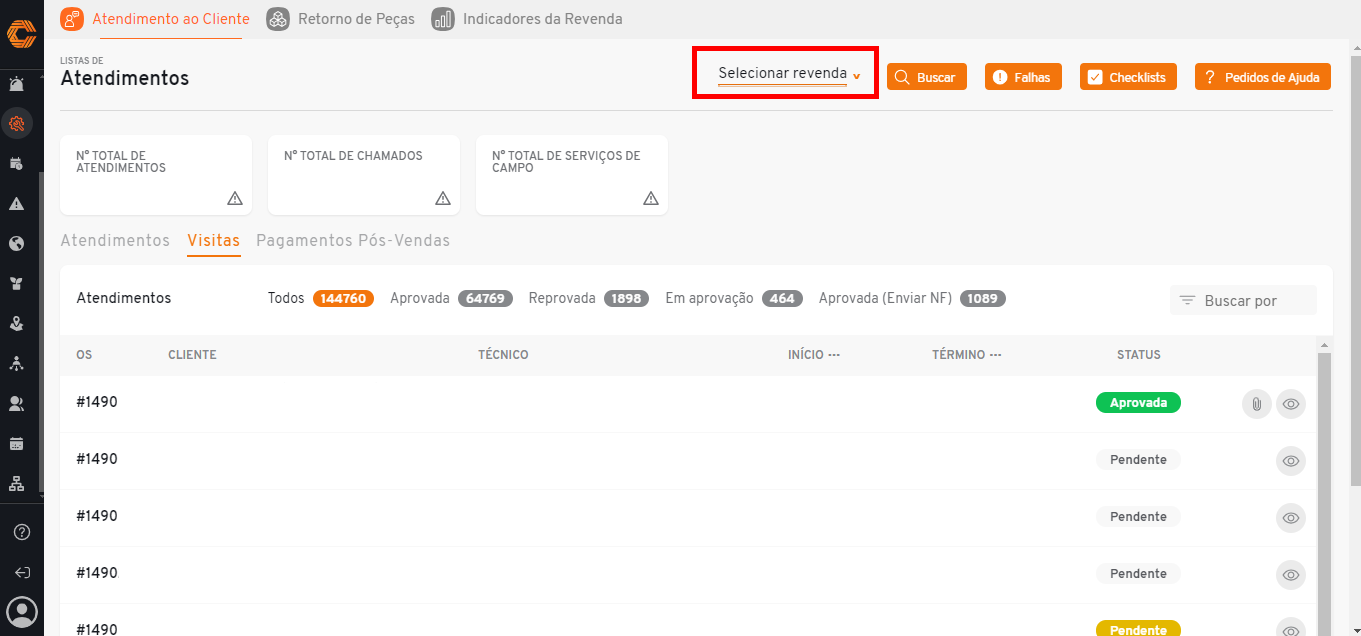The height and width of the screenshot is (636, 1361).
Task: Open the warning triangle sidebar icon
Action: point(17,204)
